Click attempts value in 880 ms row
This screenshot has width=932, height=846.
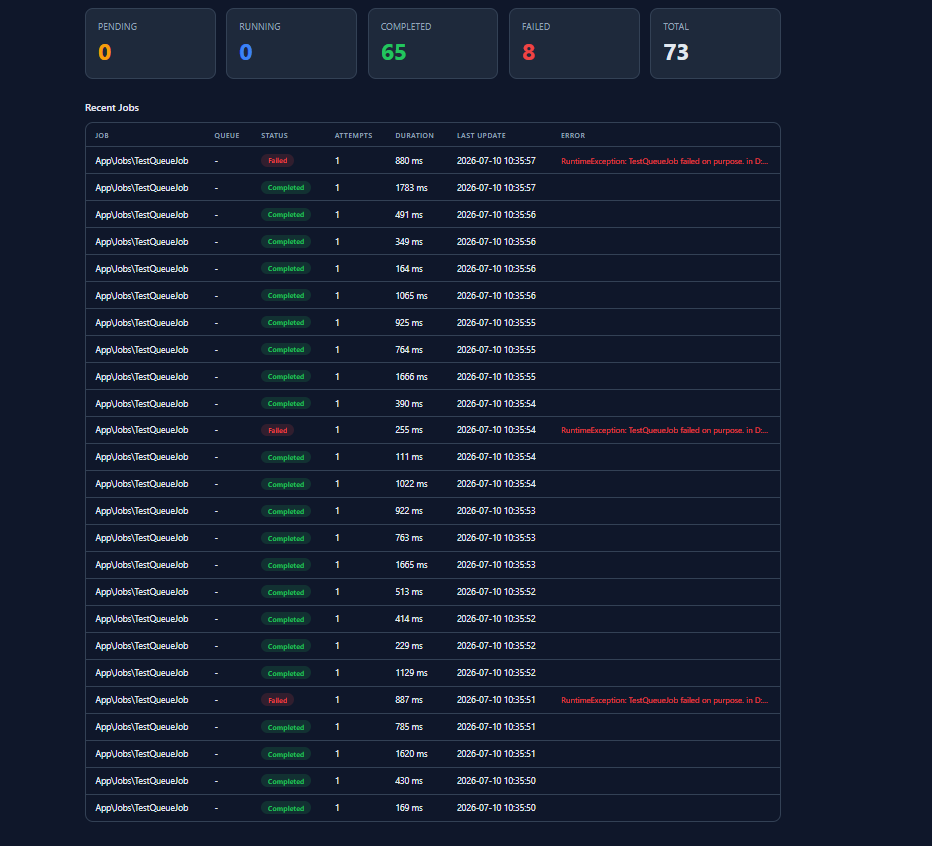click(337, 161)
